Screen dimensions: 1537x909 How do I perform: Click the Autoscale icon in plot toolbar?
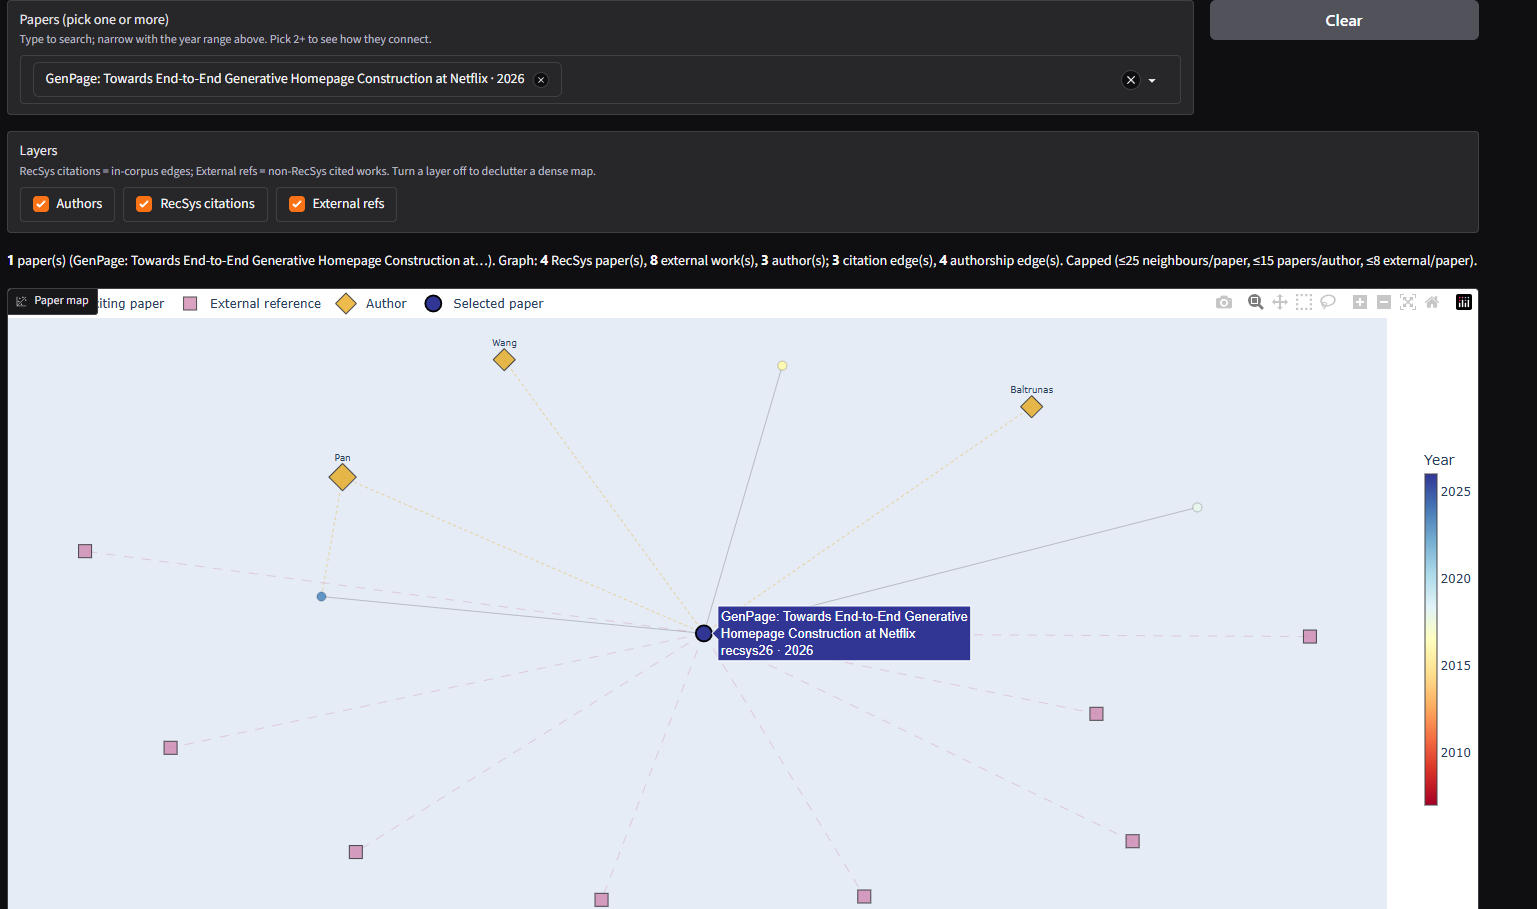pyautogui.click(x=1408, y=302)
